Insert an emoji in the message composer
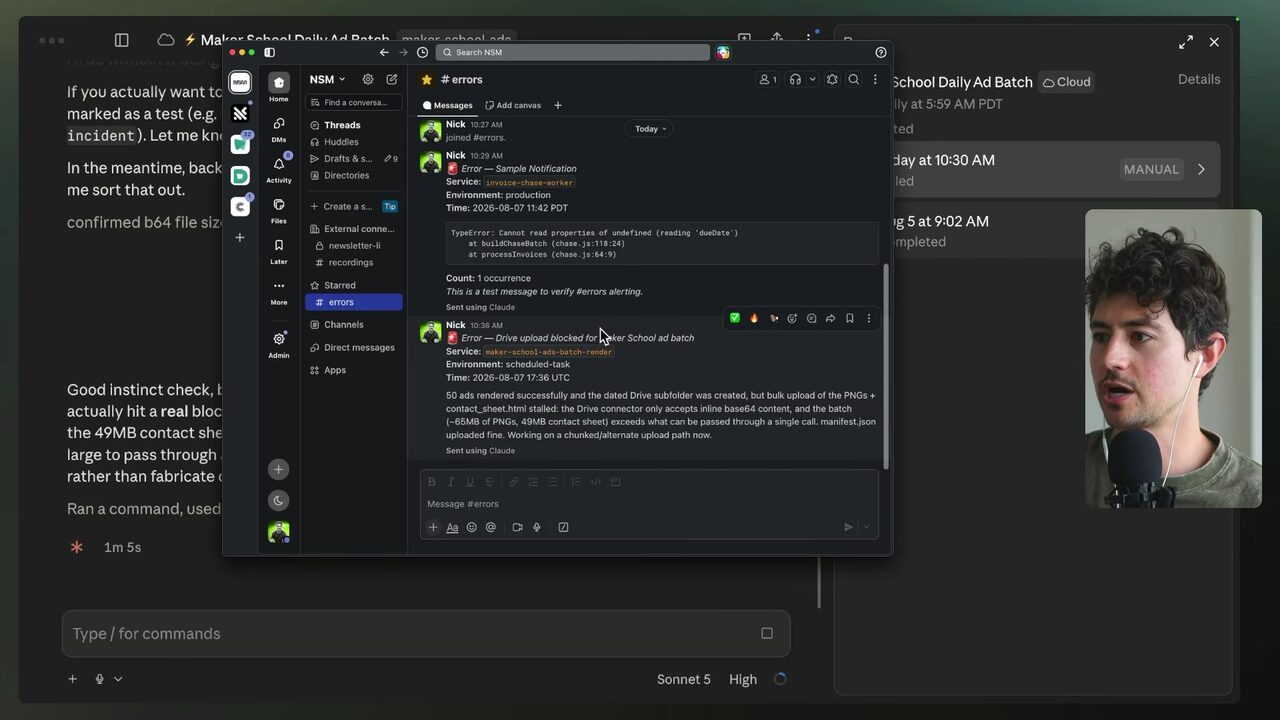 point(471,527)
